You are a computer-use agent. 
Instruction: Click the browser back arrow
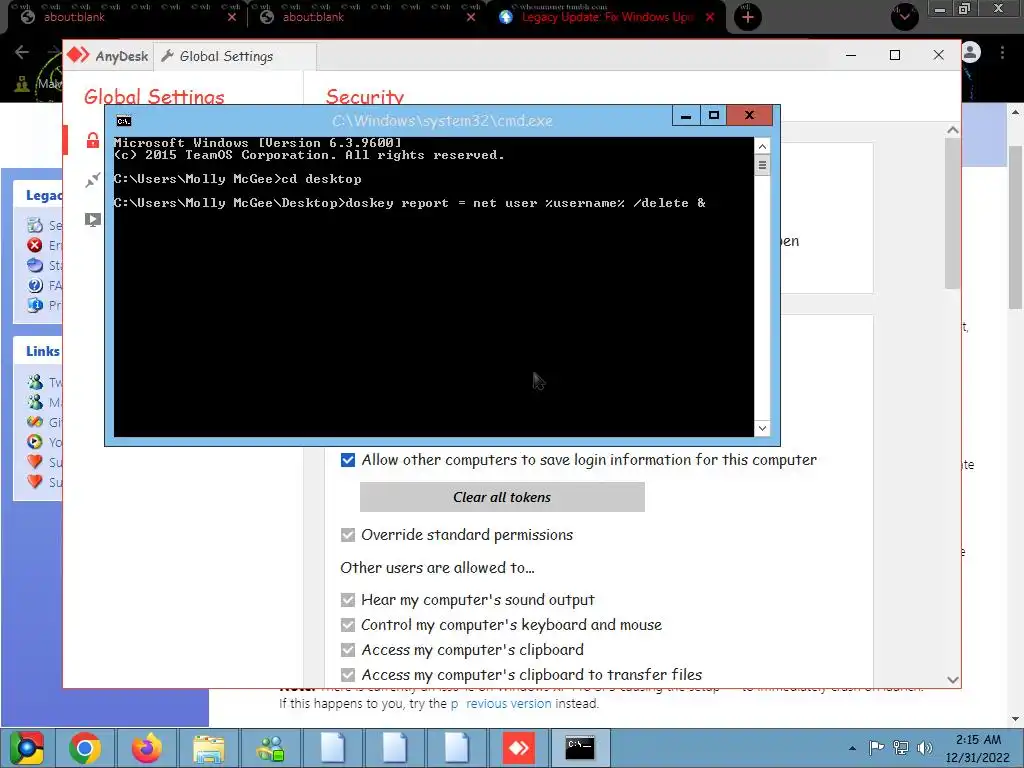point(22,52)
